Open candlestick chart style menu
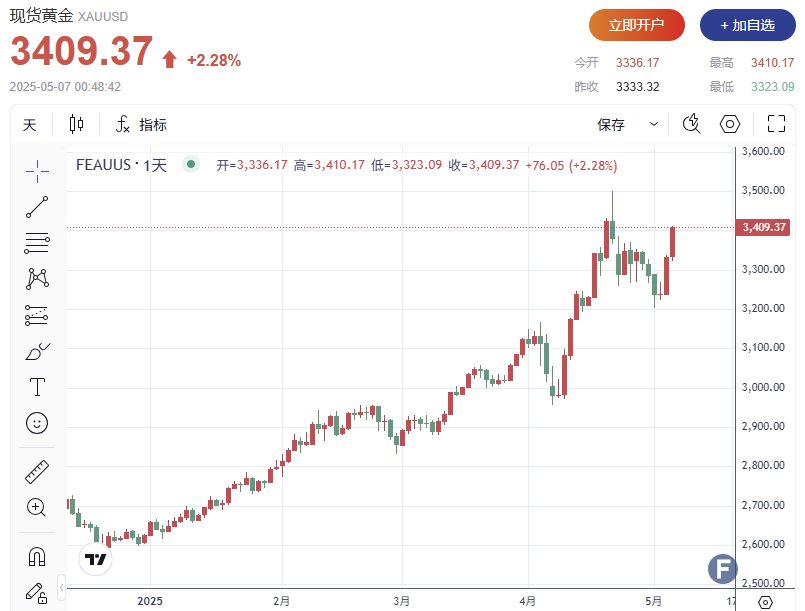 (x=77, y=125)
